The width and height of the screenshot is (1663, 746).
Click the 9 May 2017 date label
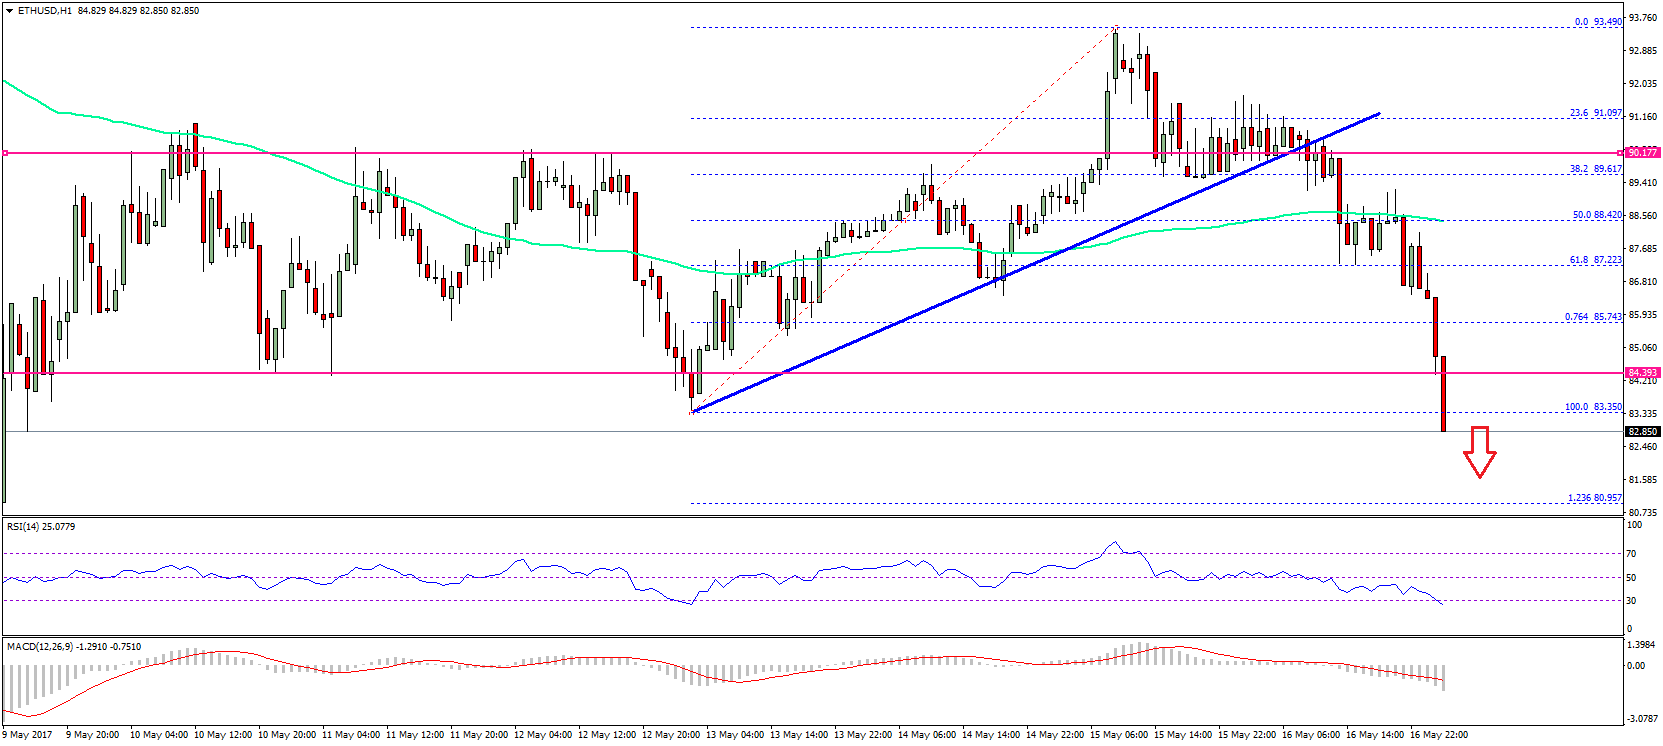(x=28, y=735)
